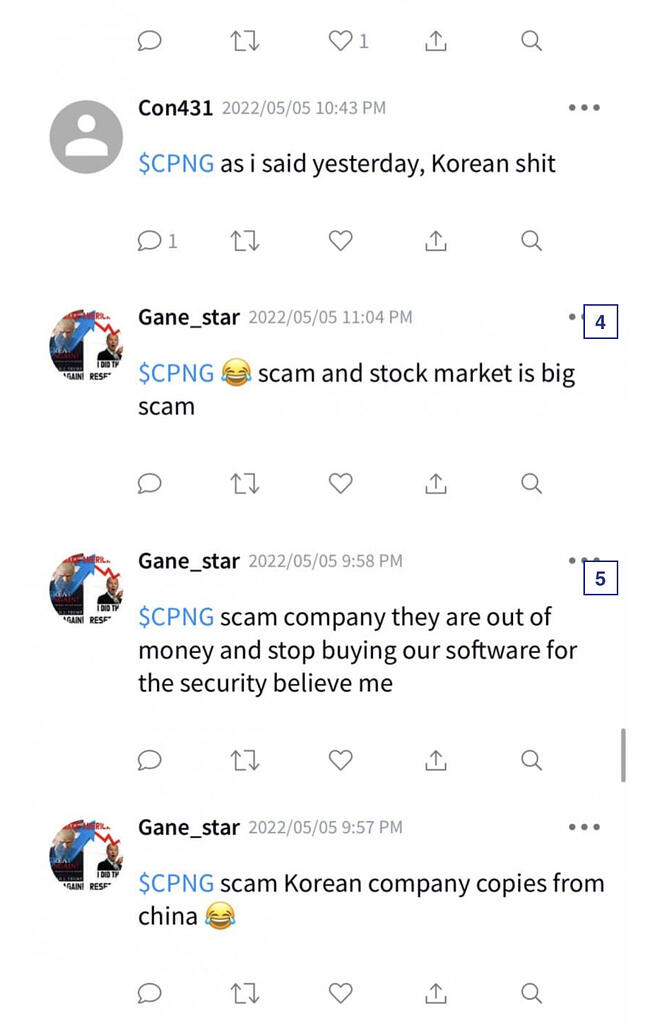Like Con431's Korean post
Viewport: 650px width, 1026px height.
(341, 241)
